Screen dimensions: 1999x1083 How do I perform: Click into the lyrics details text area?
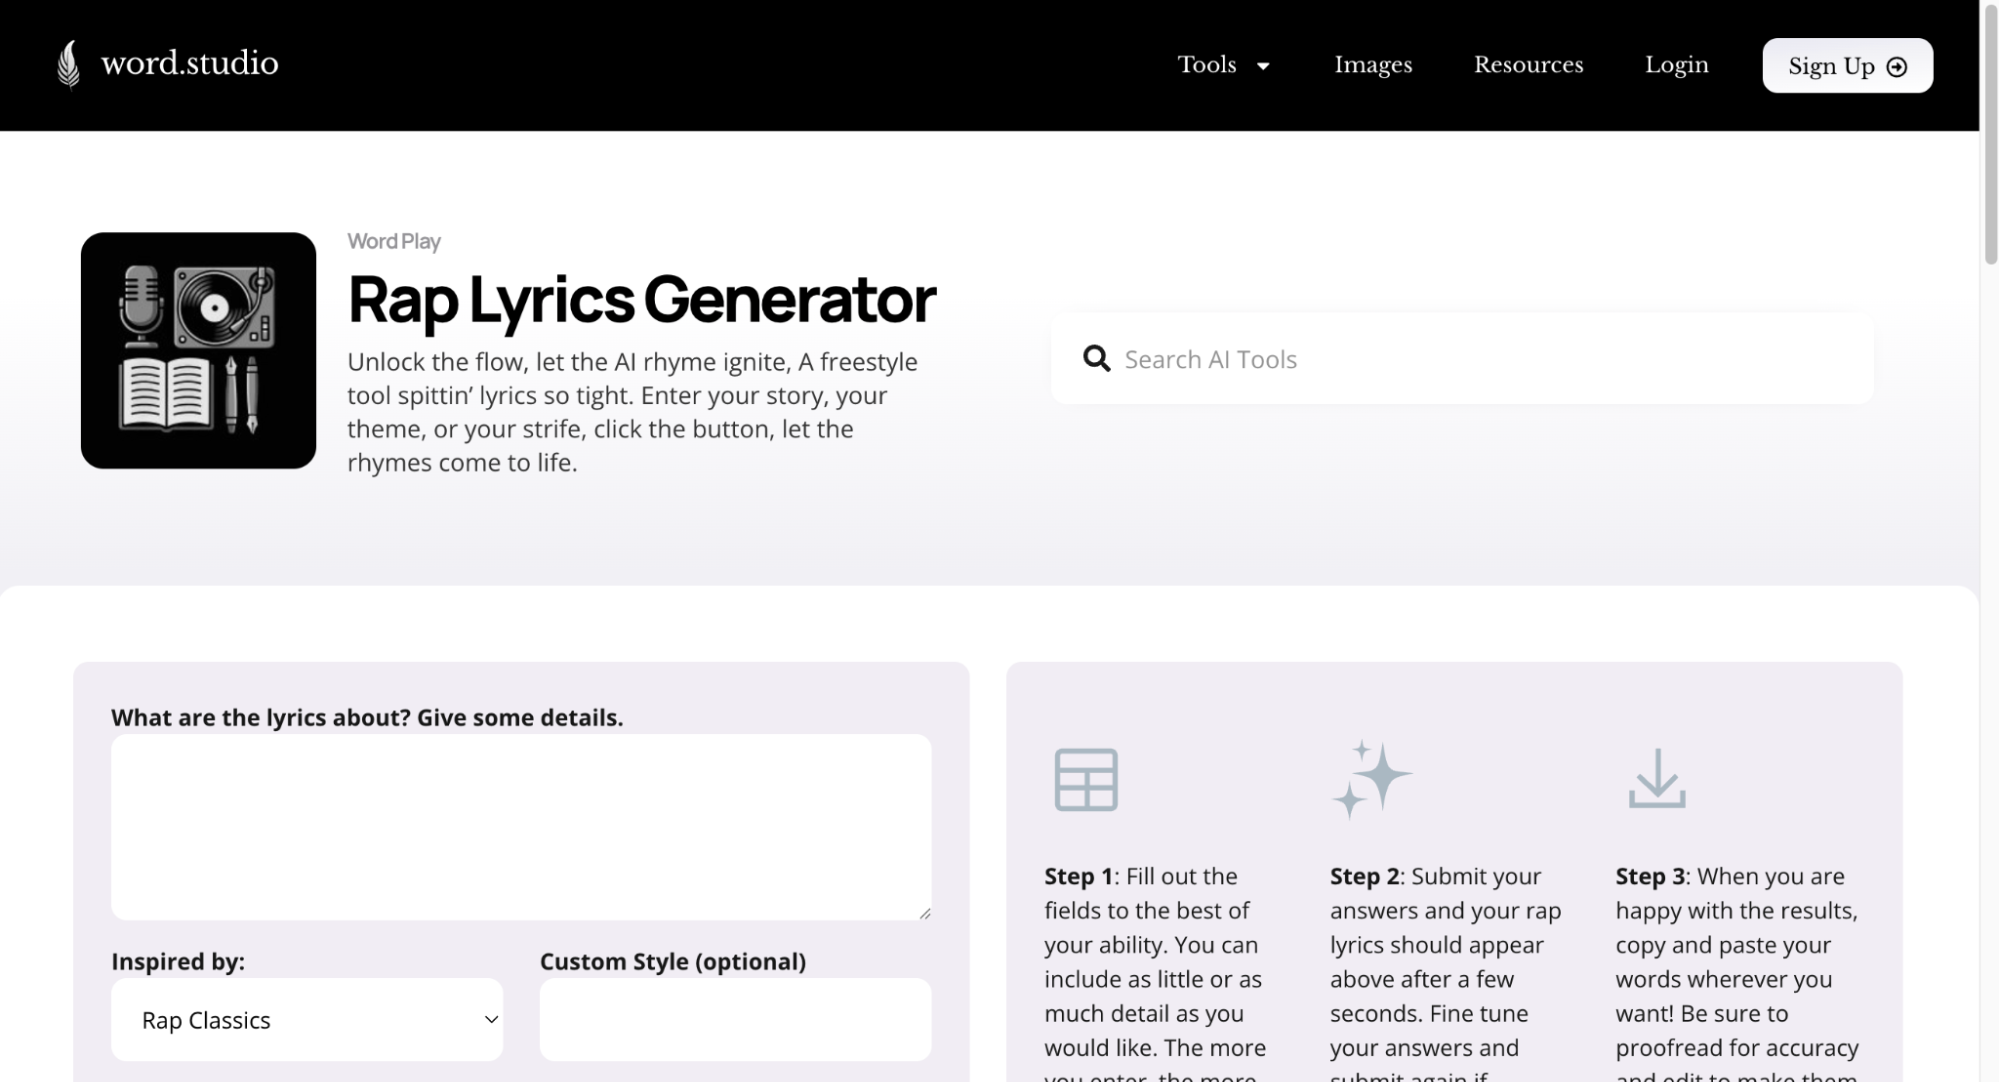(x=520, y=826)
